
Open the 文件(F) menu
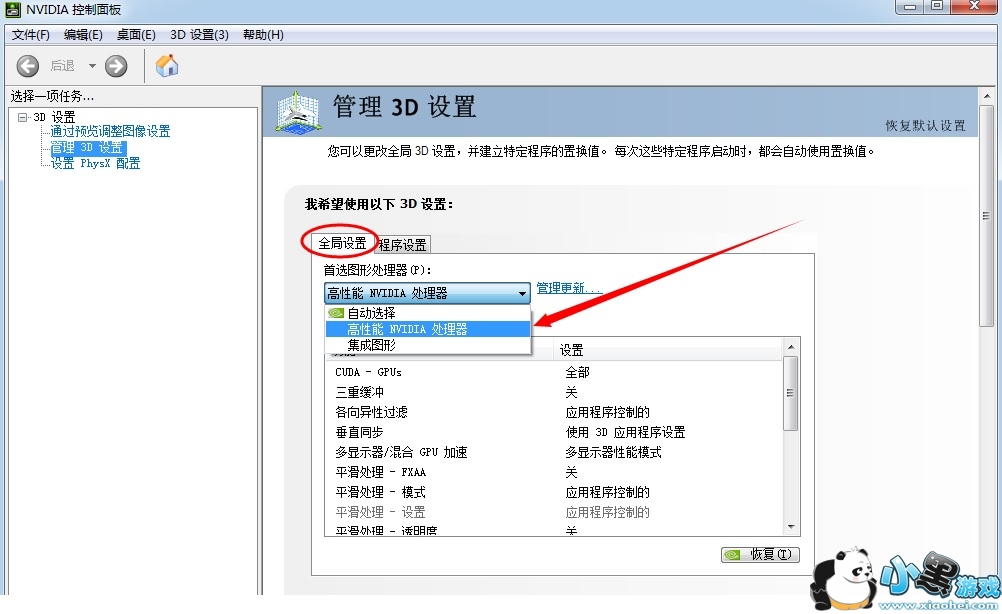(x=31, y=35)
